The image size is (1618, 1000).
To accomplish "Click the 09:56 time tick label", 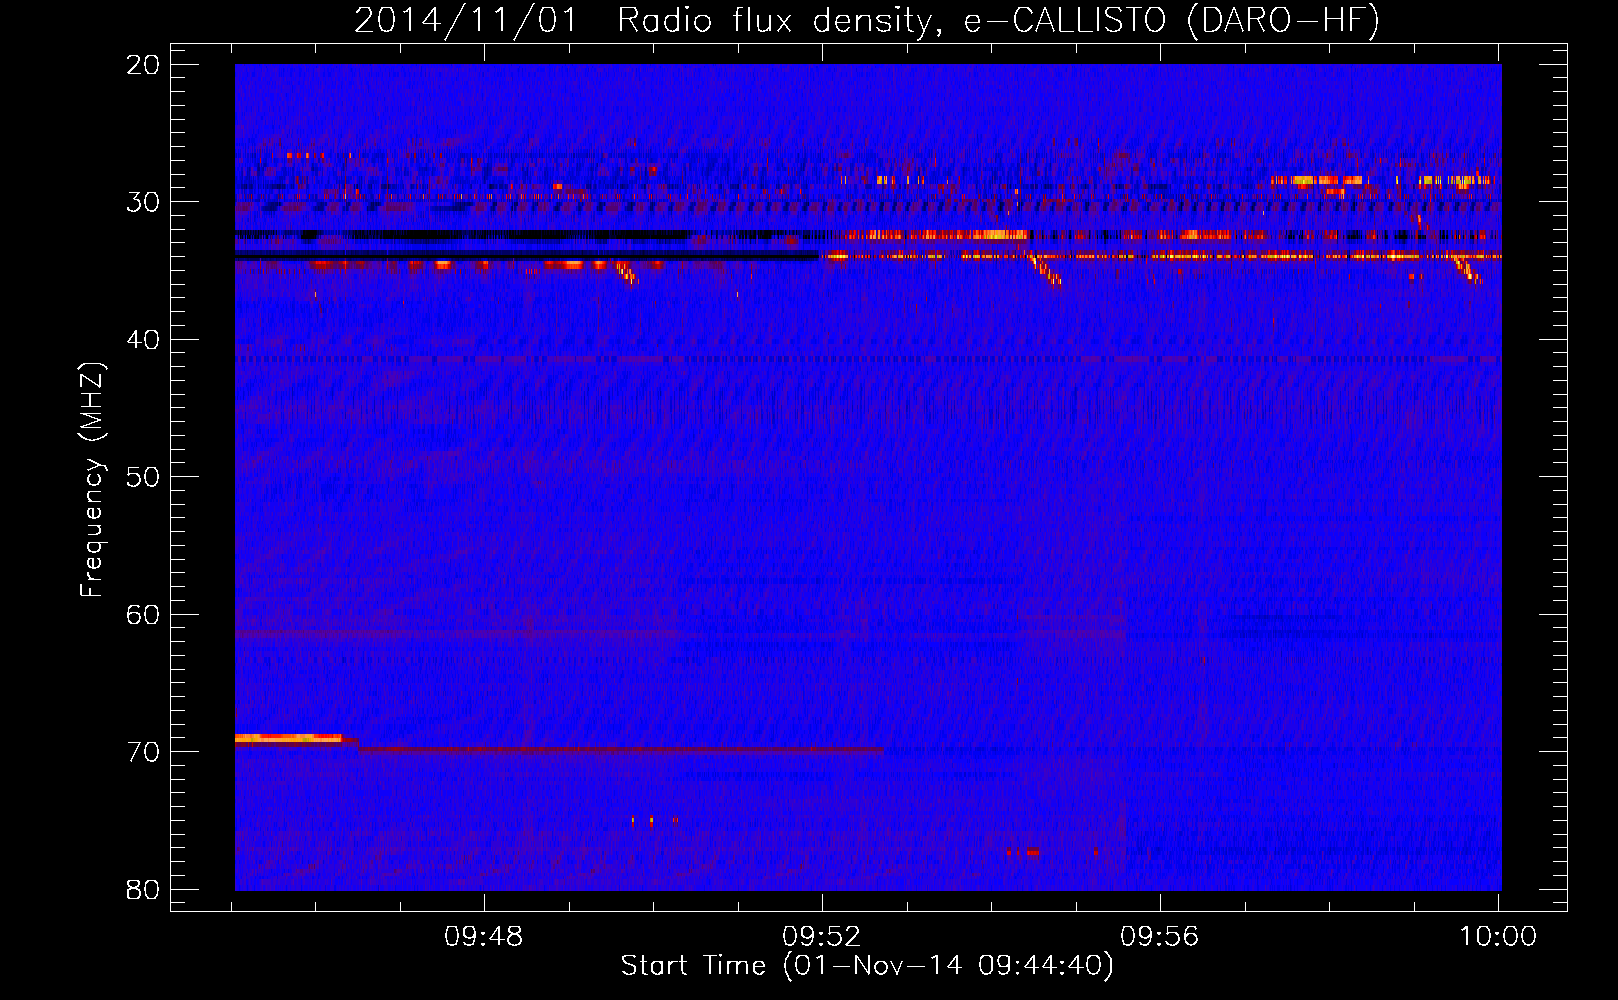I will click(1160, 937).
